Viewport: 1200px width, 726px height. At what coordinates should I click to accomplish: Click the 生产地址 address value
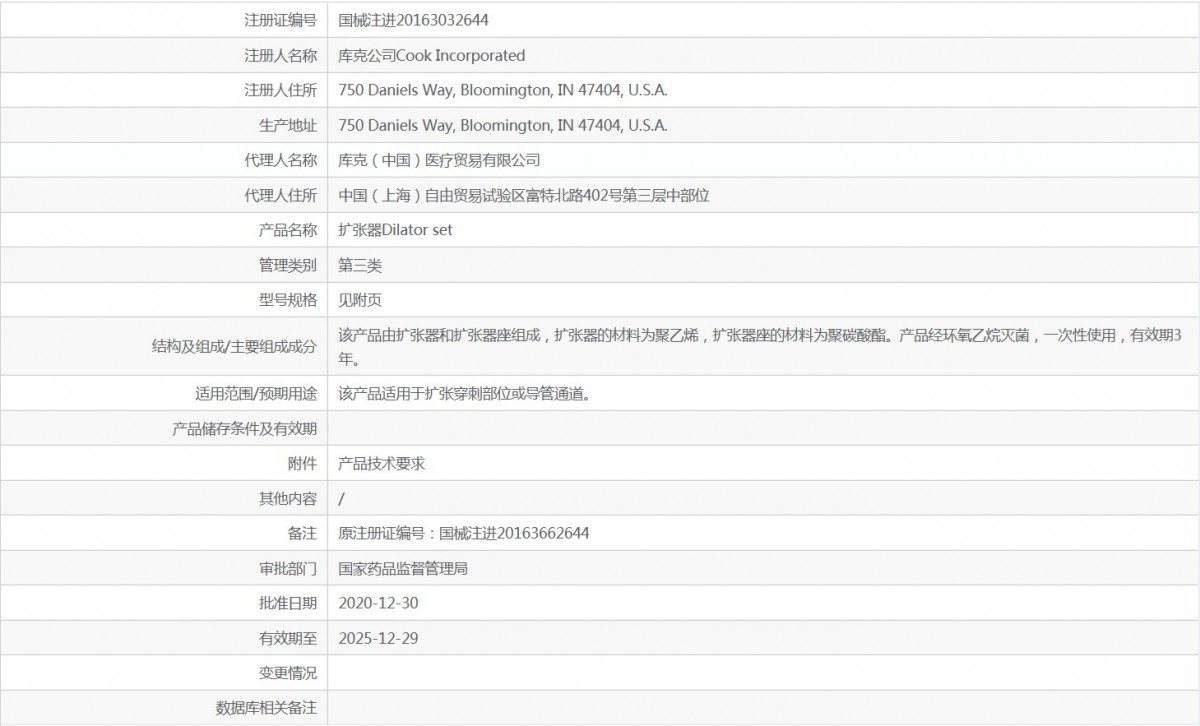coord(503,125)
